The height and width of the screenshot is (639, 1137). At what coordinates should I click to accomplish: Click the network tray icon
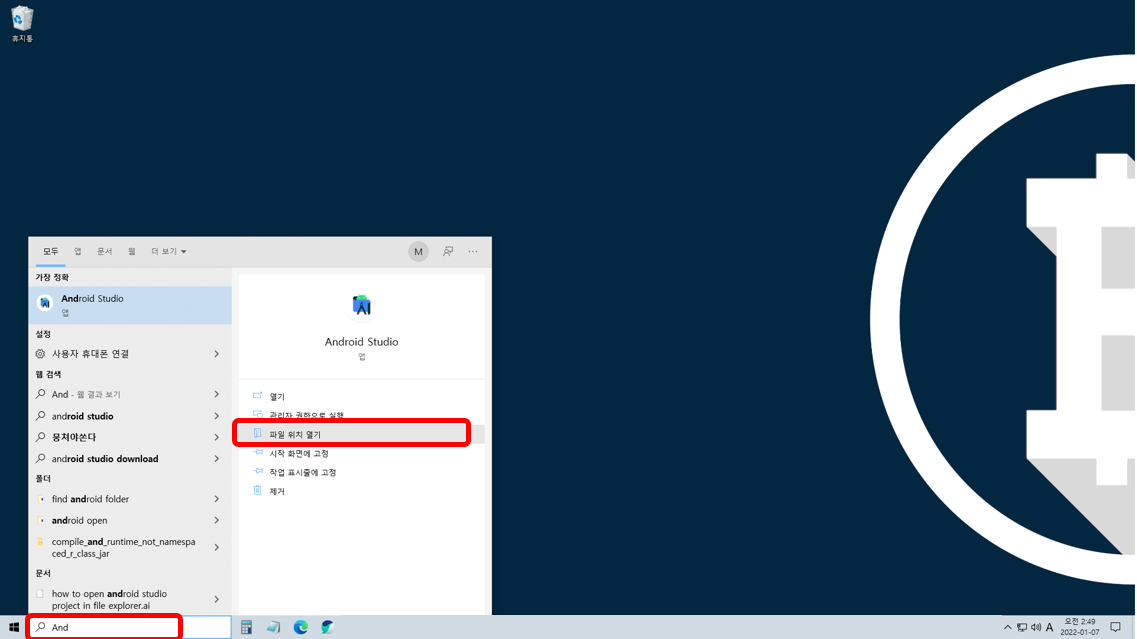click(1022, 627)
